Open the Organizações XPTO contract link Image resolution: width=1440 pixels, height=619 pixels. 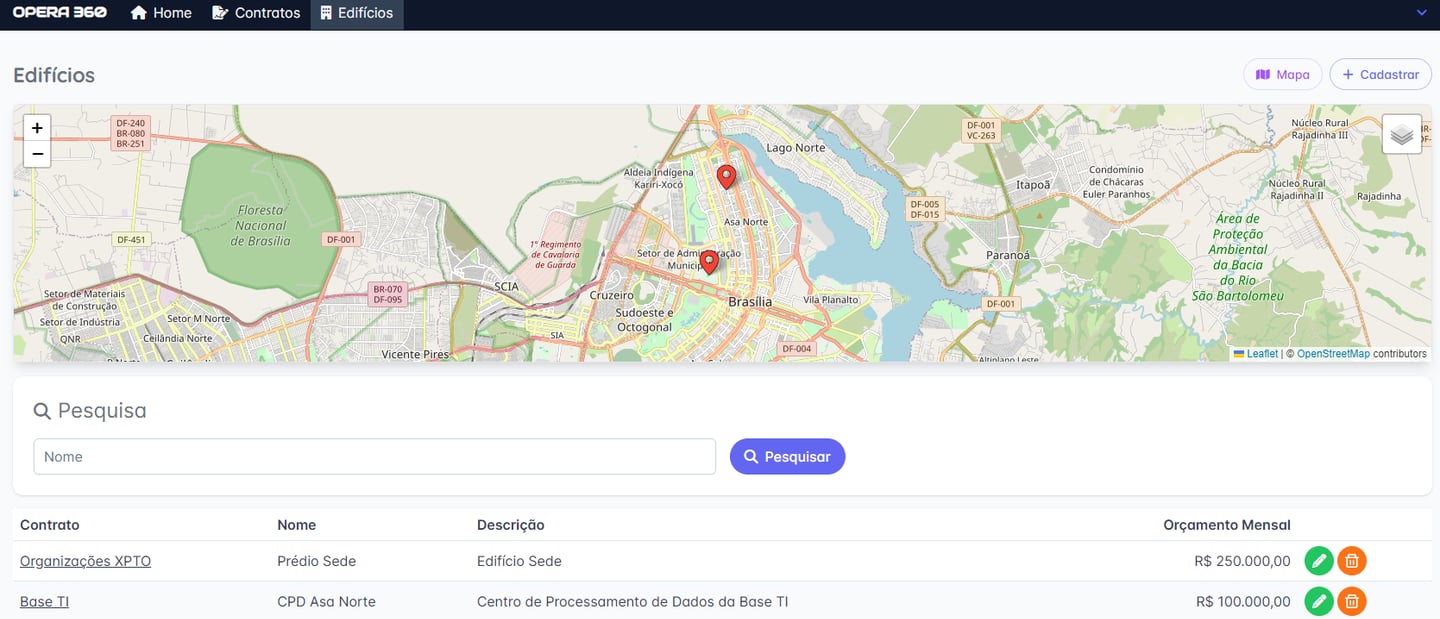click(x=85, y=561)
